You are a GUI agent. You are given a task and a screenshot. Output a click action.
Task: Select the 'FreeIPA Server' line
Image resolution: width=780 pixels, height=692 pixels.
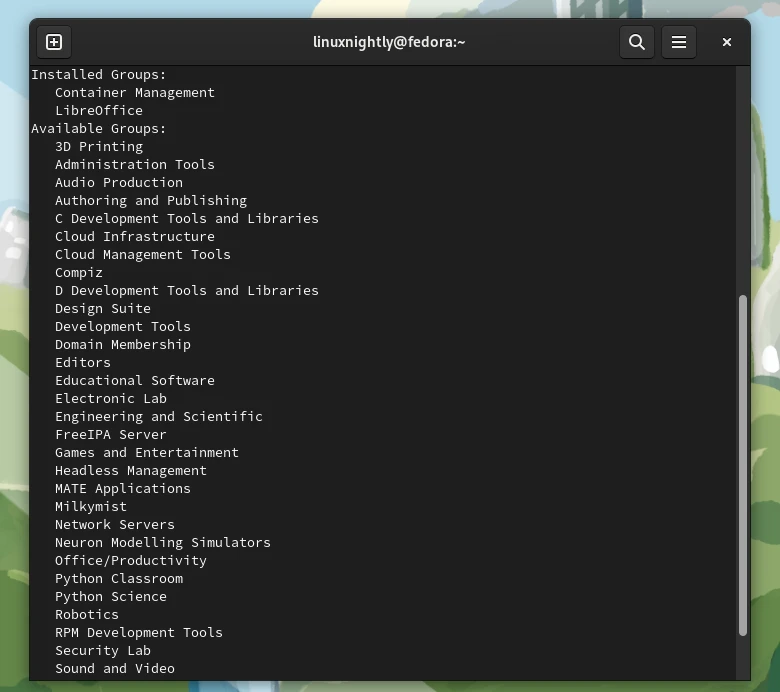tap(111, 434)
